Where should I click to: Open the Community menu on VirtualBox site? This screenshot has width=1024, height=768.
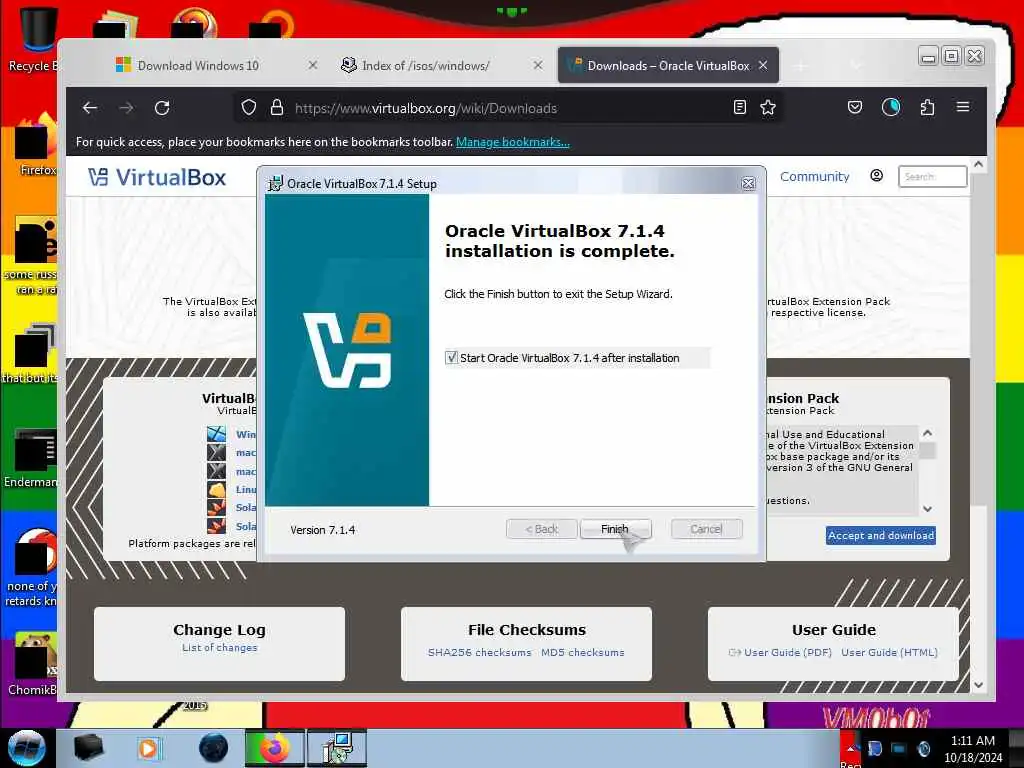(814, 176)
